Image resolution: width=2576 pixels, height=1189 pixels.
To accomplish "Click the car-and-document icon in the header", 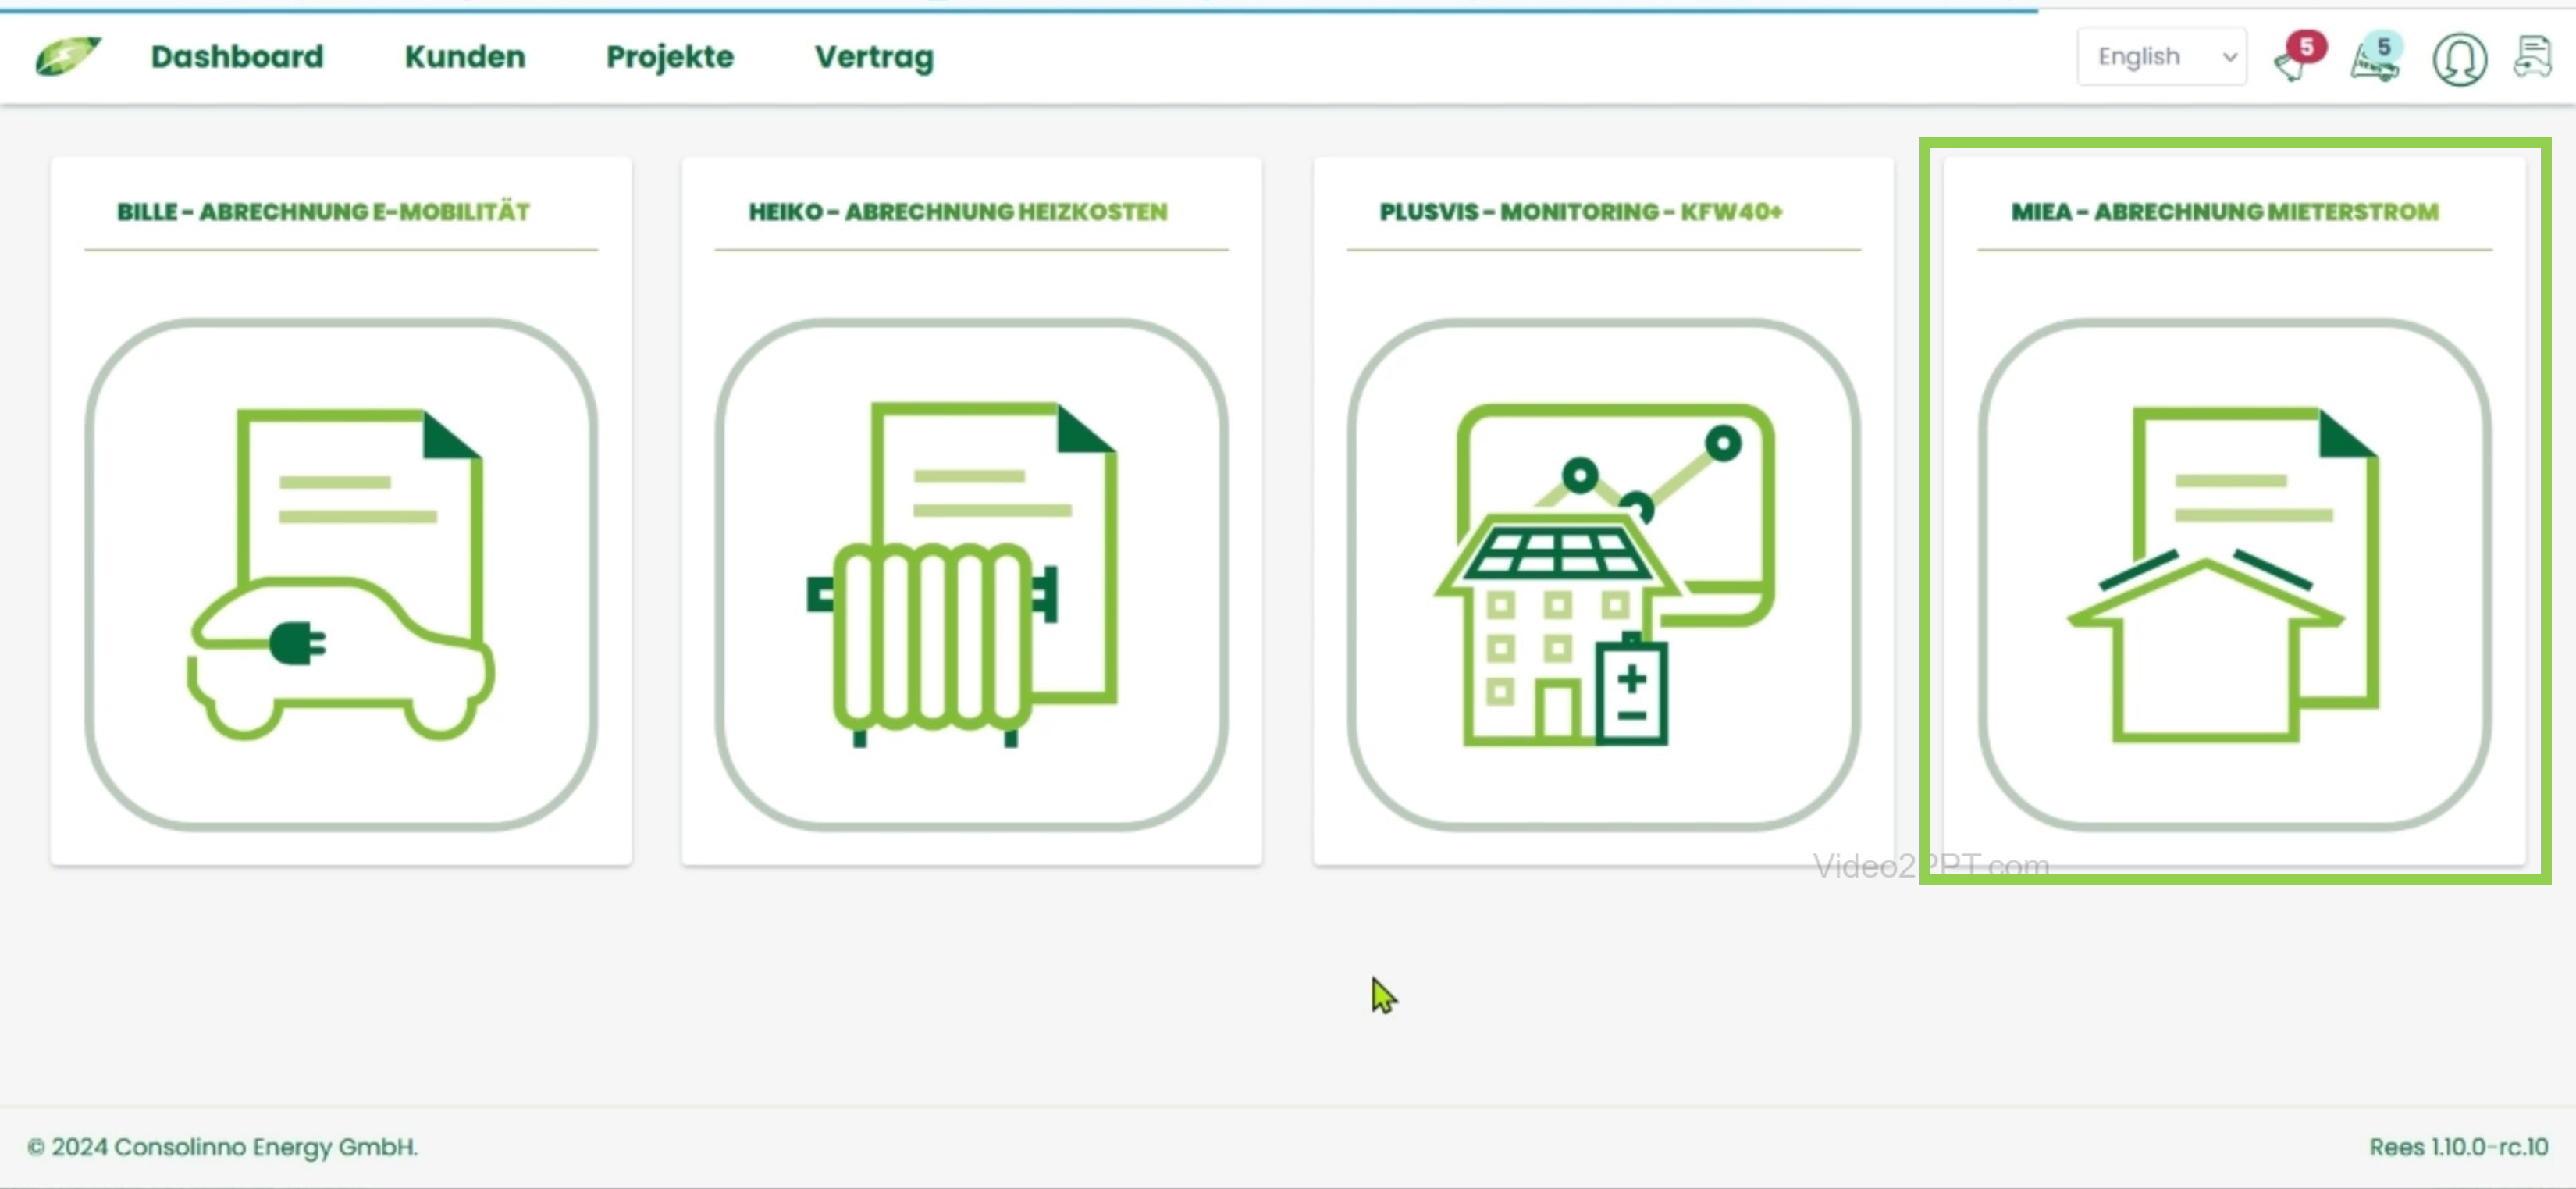I will [2532, 57].
